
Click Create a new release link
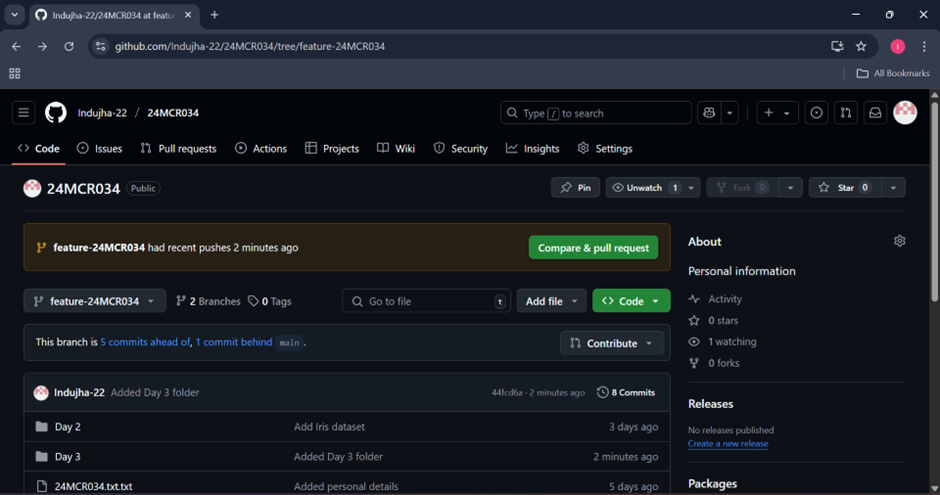[728, 443]
